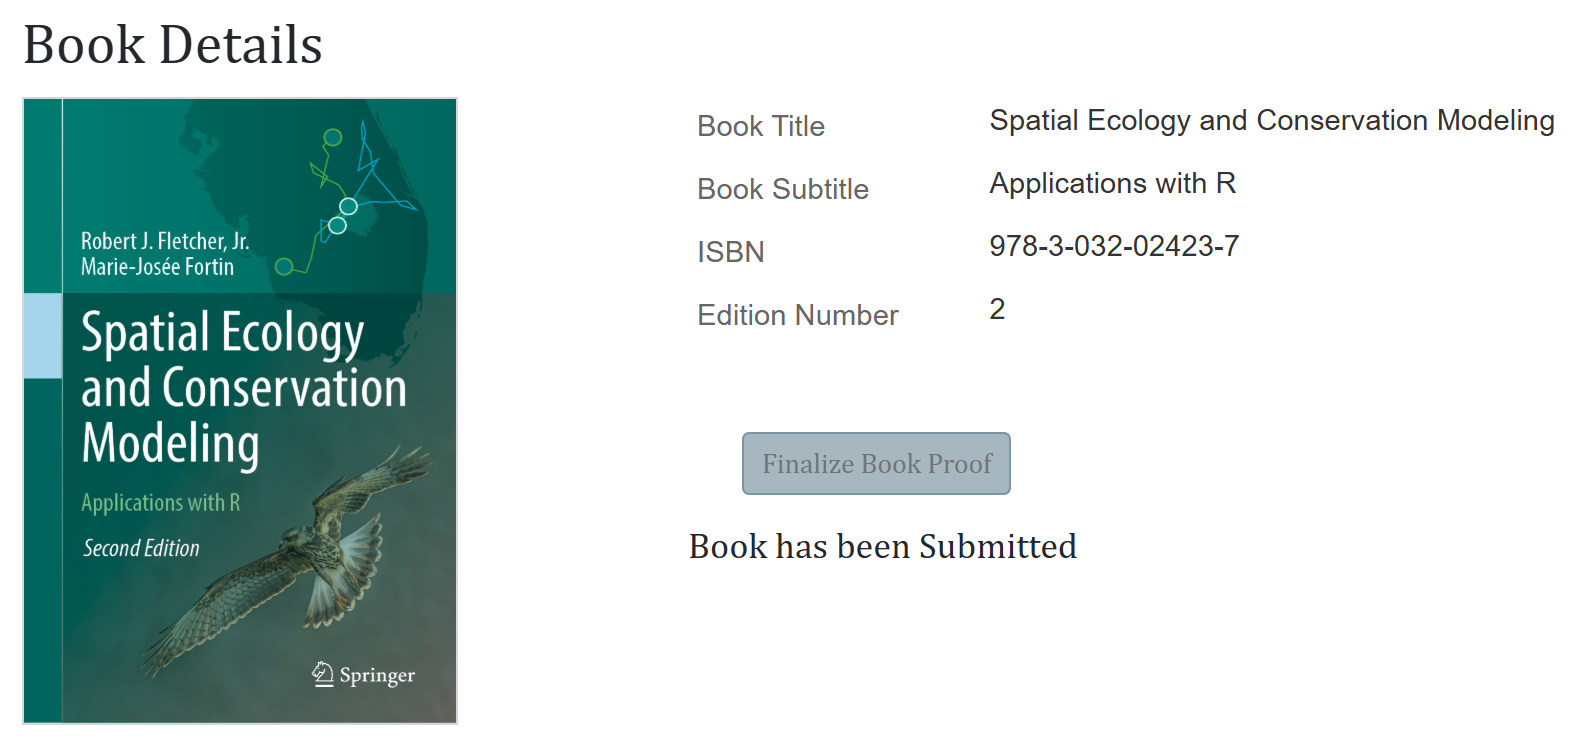1587x736 pixels.
Task: Click the Second Edition text on cover
Action: (x=141, y=548)
